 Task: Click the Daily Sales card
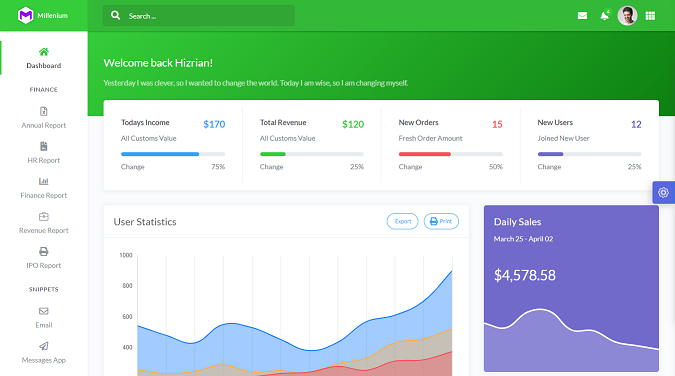tap(571, 288)
